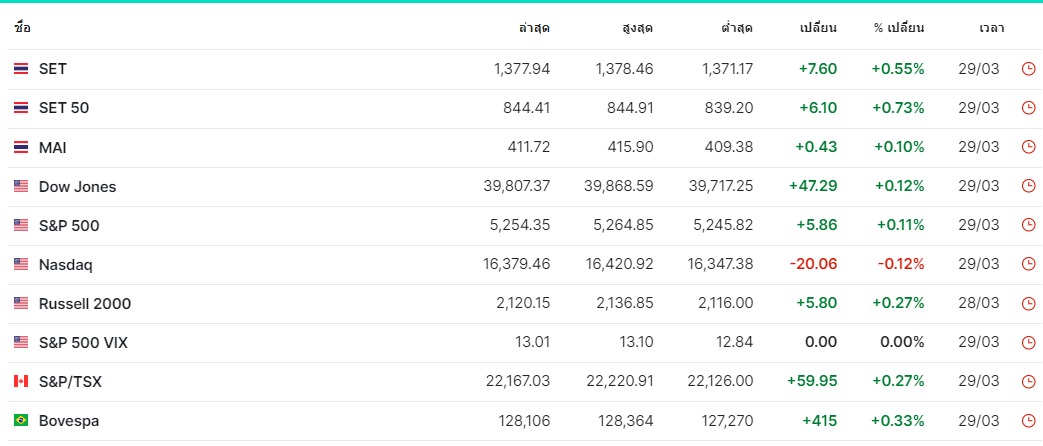Click the clock icon in S&P 500 VIX row
Screen dimensions: 1043x446
pyautogui.click(x=1028, y=343)
